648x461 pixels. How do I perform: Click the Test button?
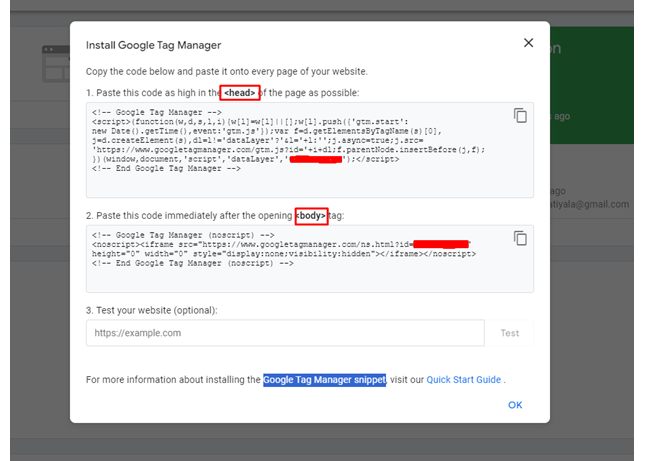(x=510, y=333)
